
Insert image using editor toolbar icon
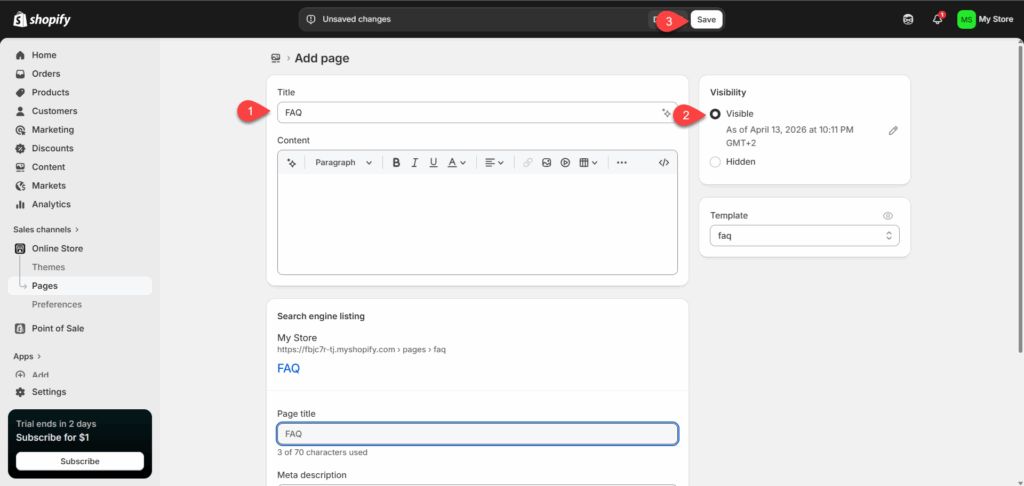(x=547, y=163)
